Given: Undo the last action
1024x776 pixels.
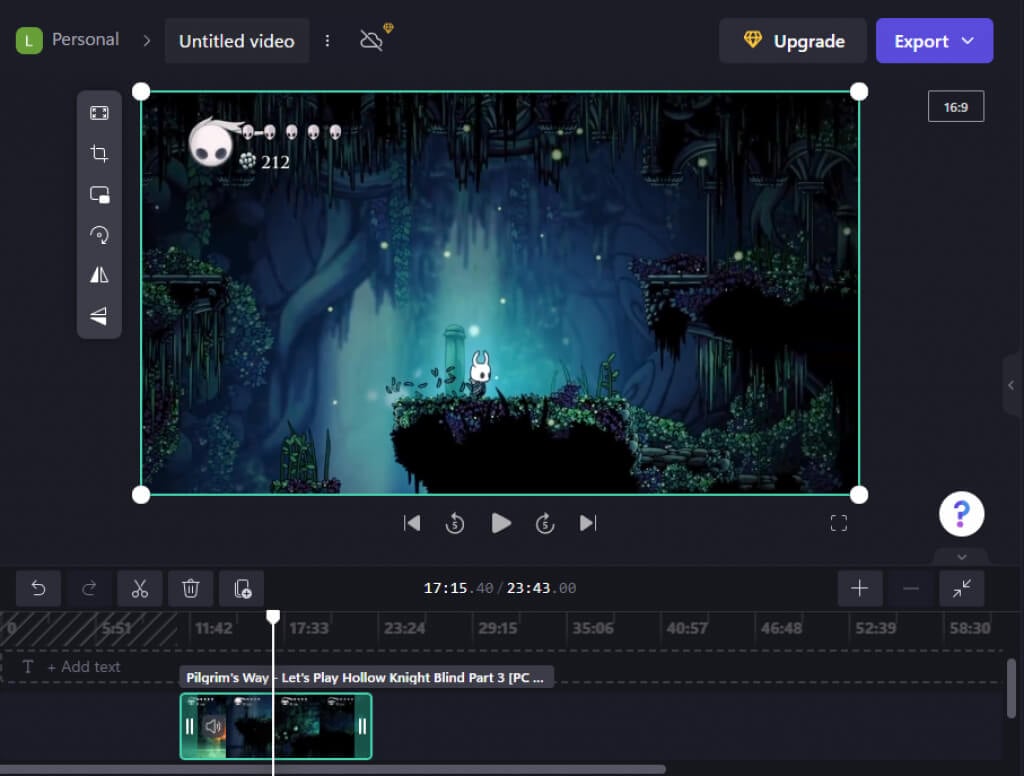Looking at the screenshot, I should click(x=39, y=589).
